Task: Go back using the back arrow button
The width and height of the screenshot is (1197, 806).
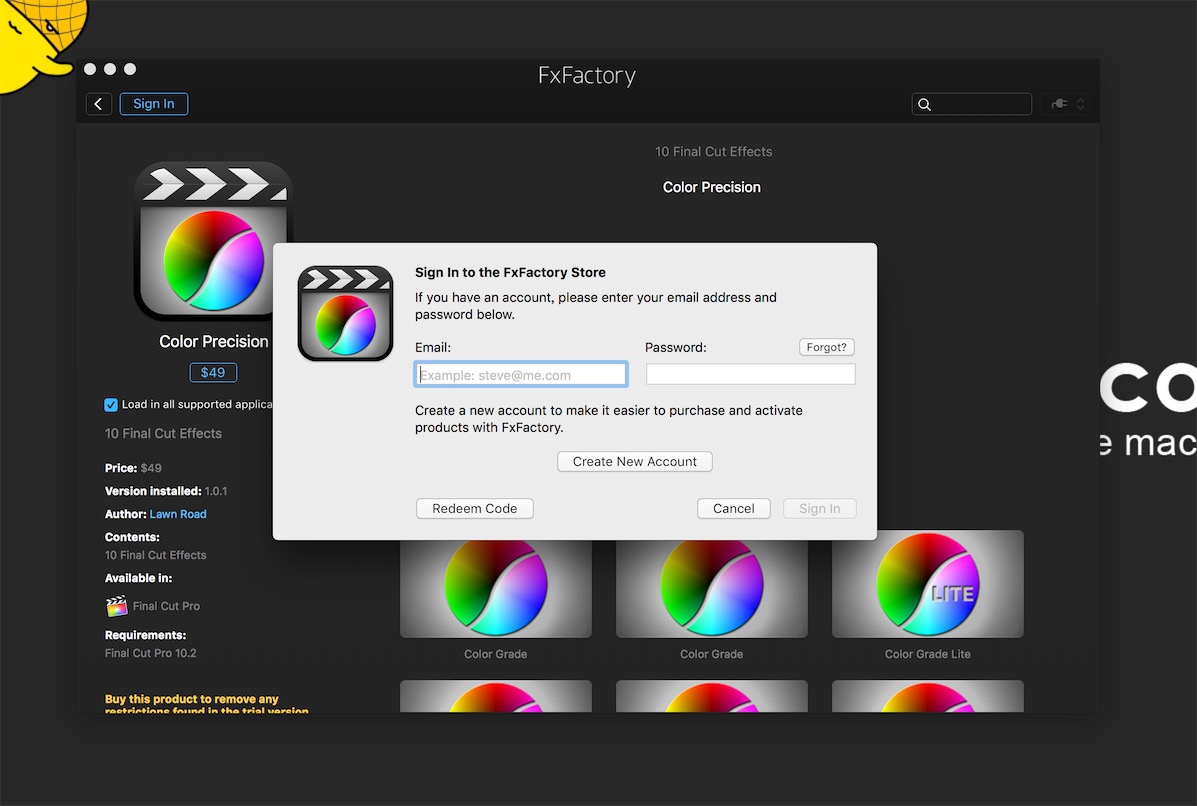Action: [x=98, y=104]
